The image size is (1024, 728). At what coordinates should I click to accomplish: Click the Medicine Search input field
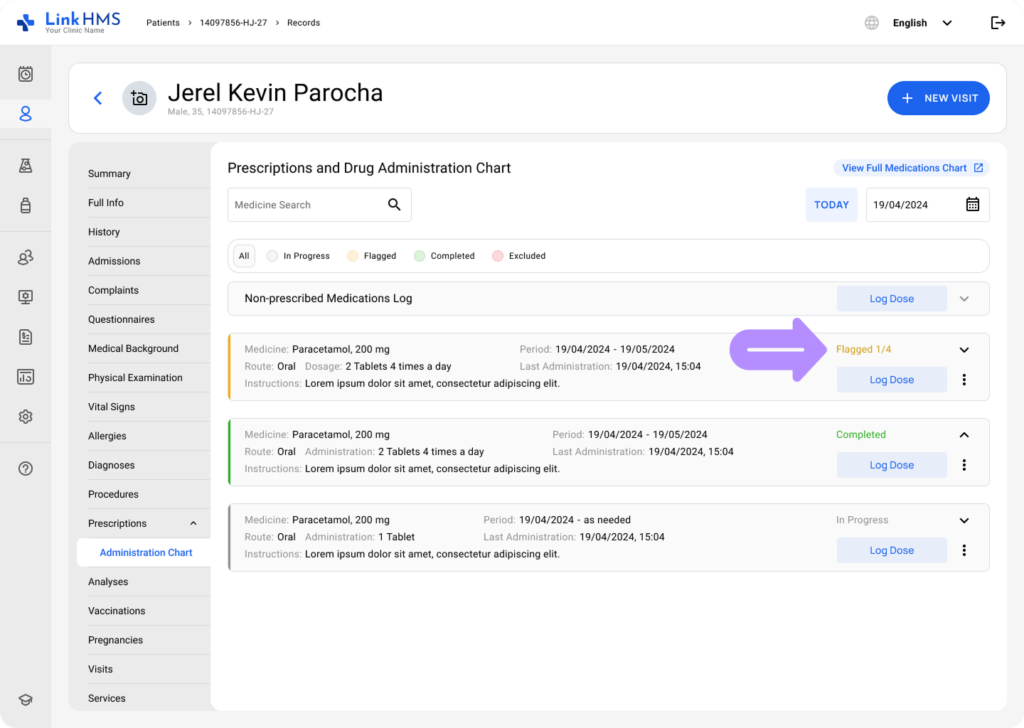pyautogui.click(x=305, y=205)
